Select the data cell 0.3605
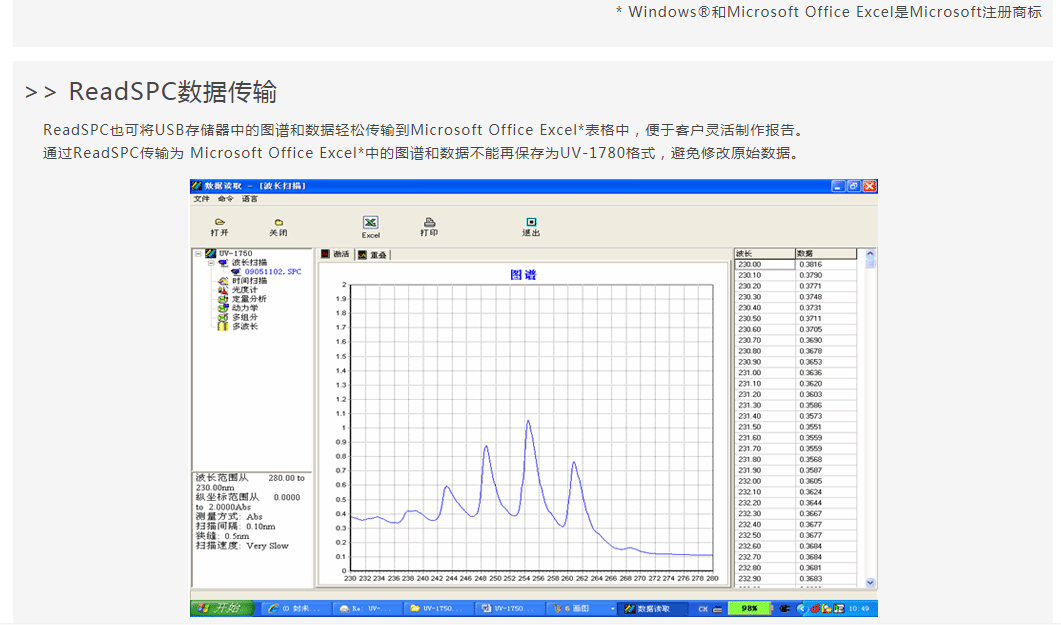This screenshot has height=625, width=1061. (826, 481)
